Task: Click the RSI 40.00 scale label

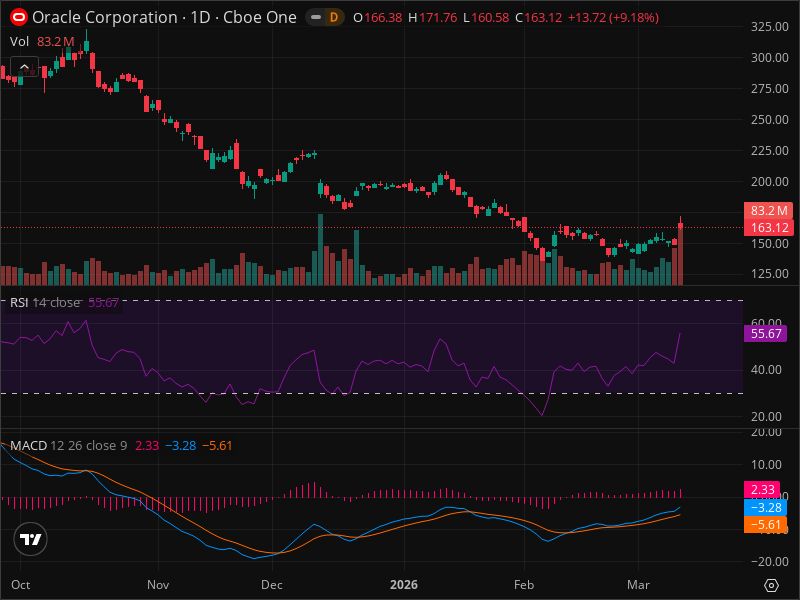Action: 766,370
